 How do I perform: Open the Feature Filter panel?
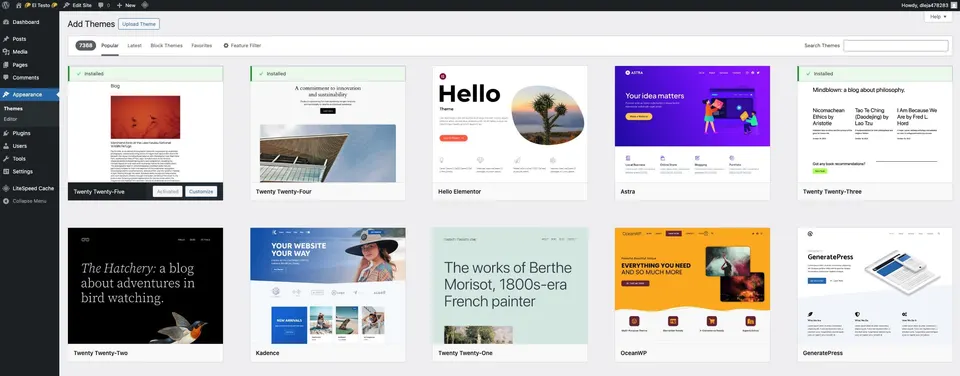point(242,45)
